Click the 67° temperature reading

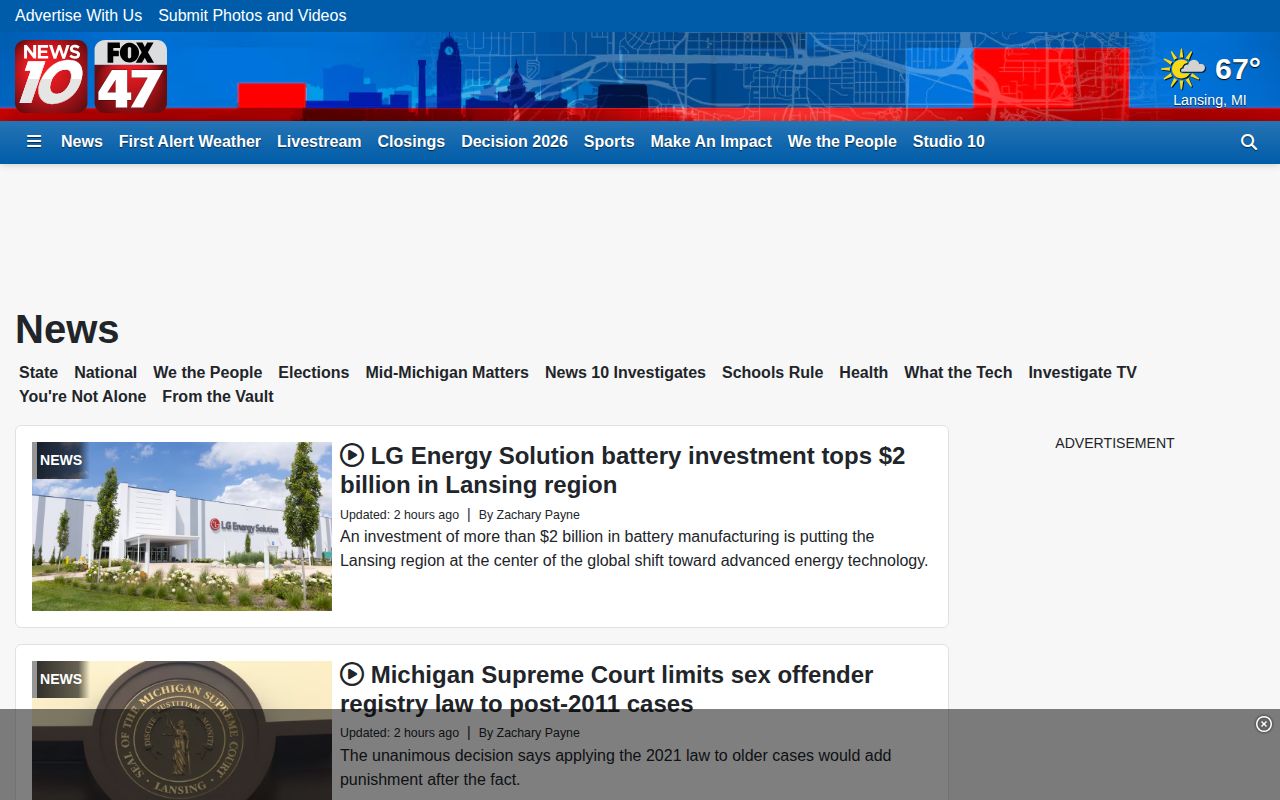pos(1237,69)
